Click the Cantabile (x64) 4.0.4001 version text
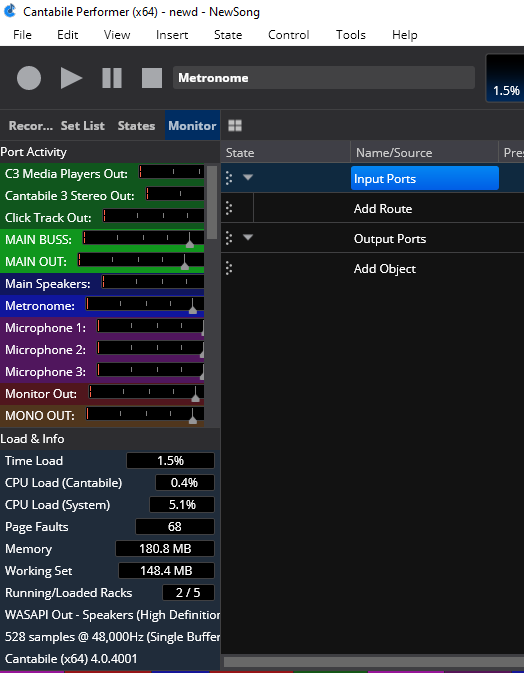 pyautogui.click(x=71, y=659)
